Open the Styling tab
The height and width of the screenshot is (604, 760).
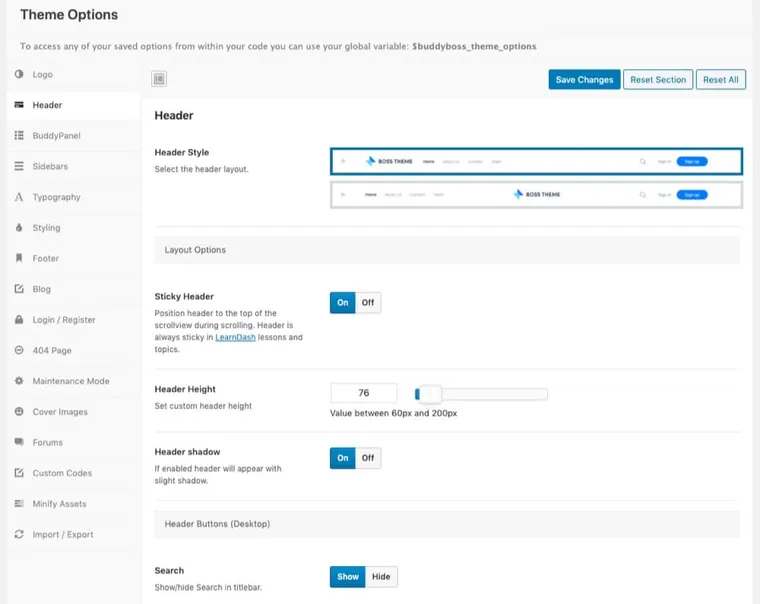(74, 227)
